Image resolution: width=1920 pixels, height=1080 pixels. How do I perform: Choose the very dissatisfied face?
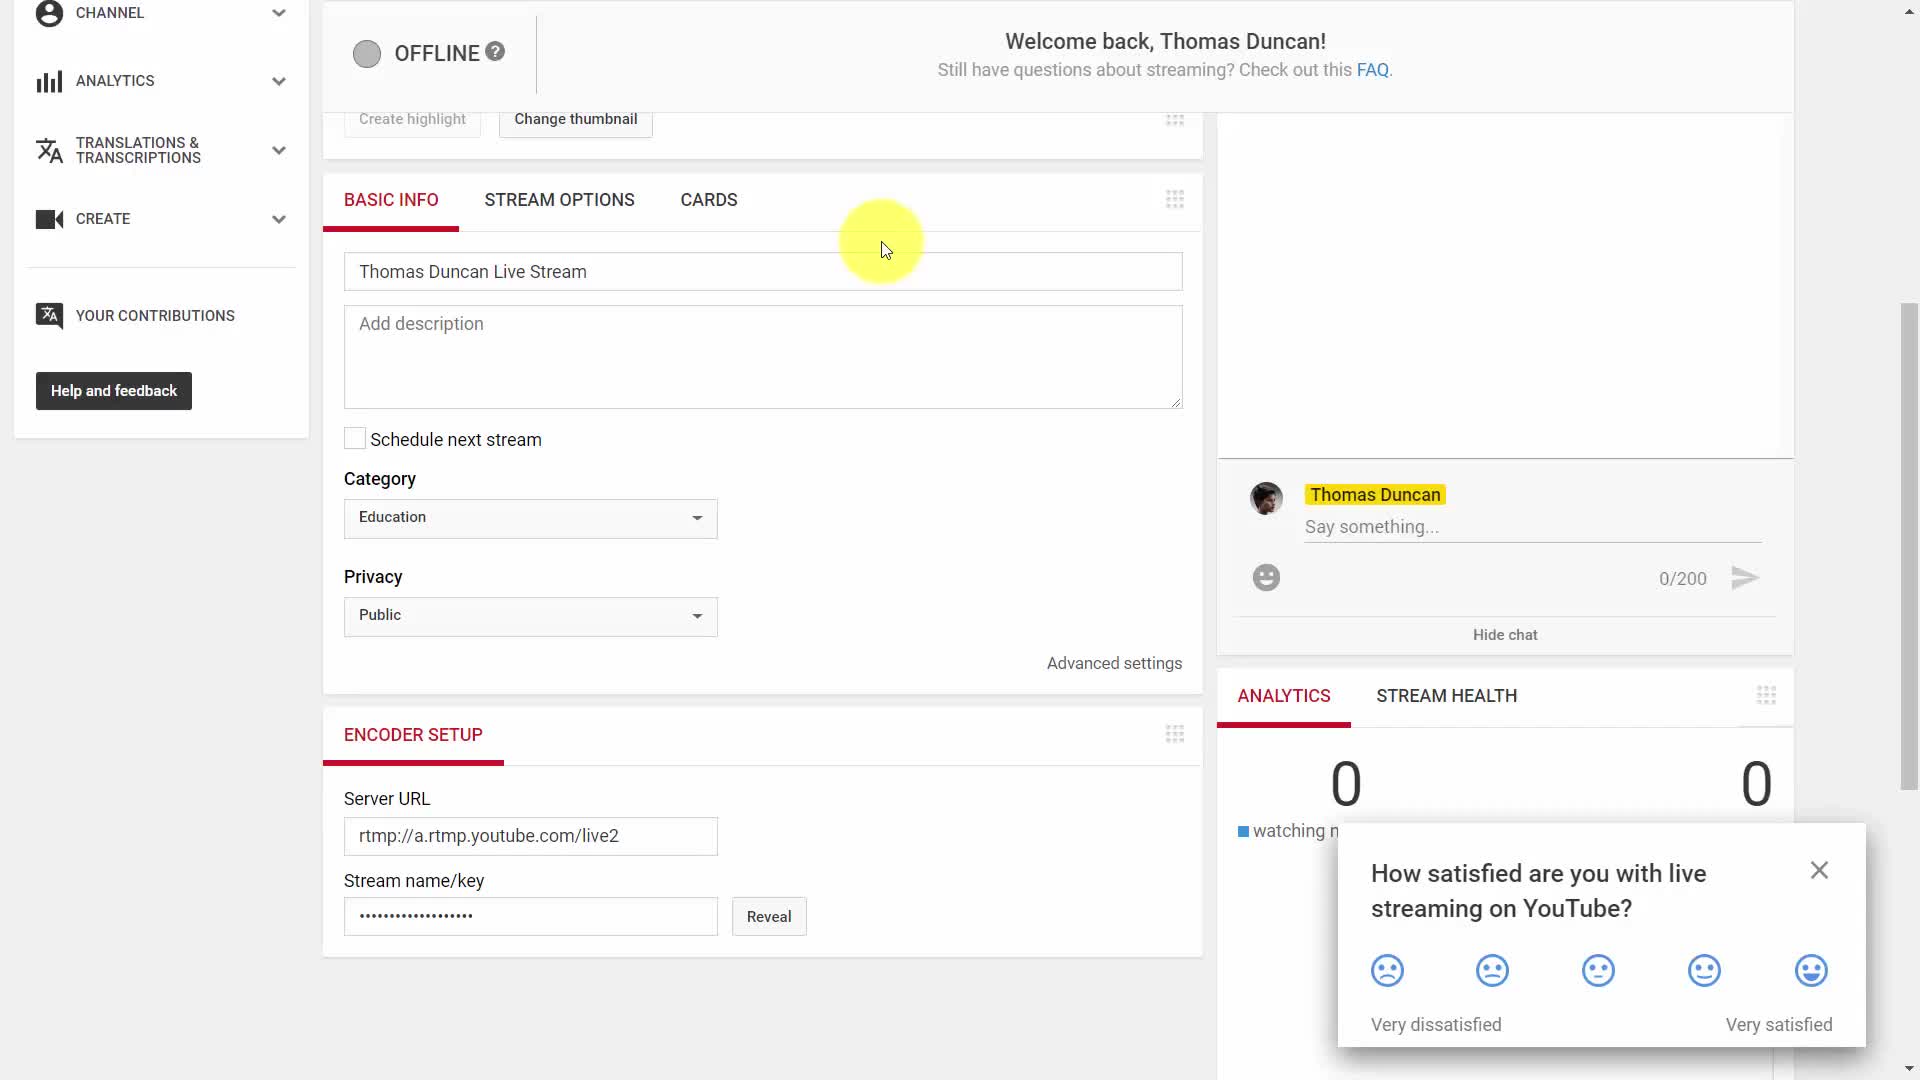(x=1387, y=971)
